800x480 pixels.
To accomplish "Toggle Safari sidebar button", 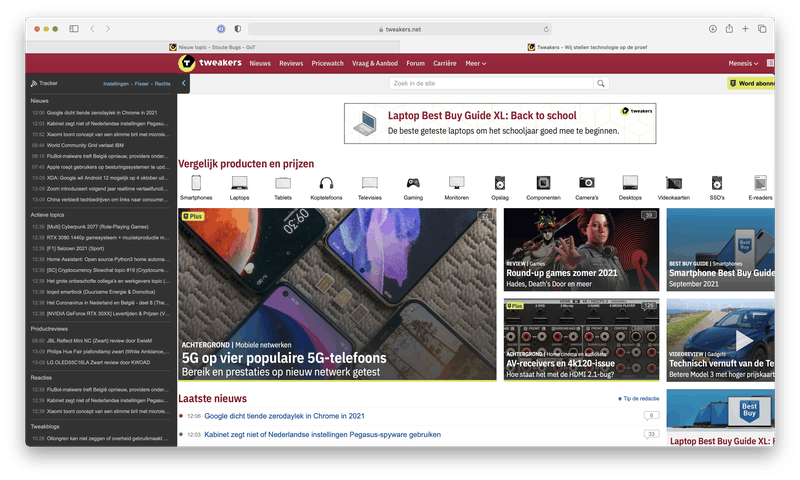I will click(x=74, y=29).
